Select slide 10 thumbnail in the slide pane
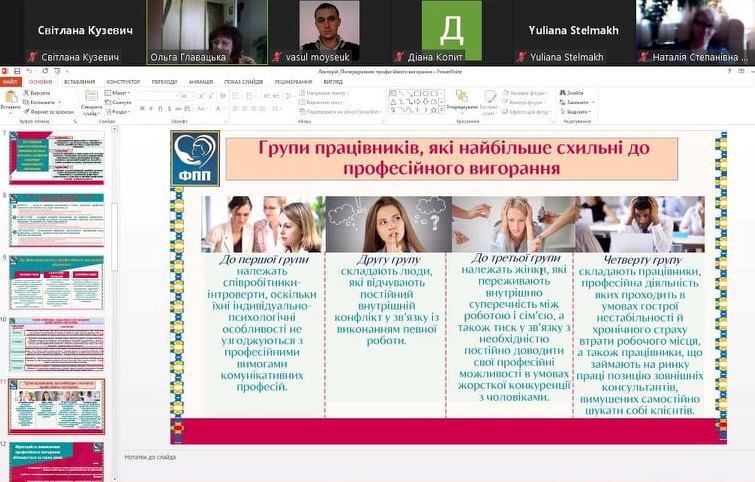Image resolution: width=755 pixels, height=482 pixels. pyautogui.click(x=56, y=344)
